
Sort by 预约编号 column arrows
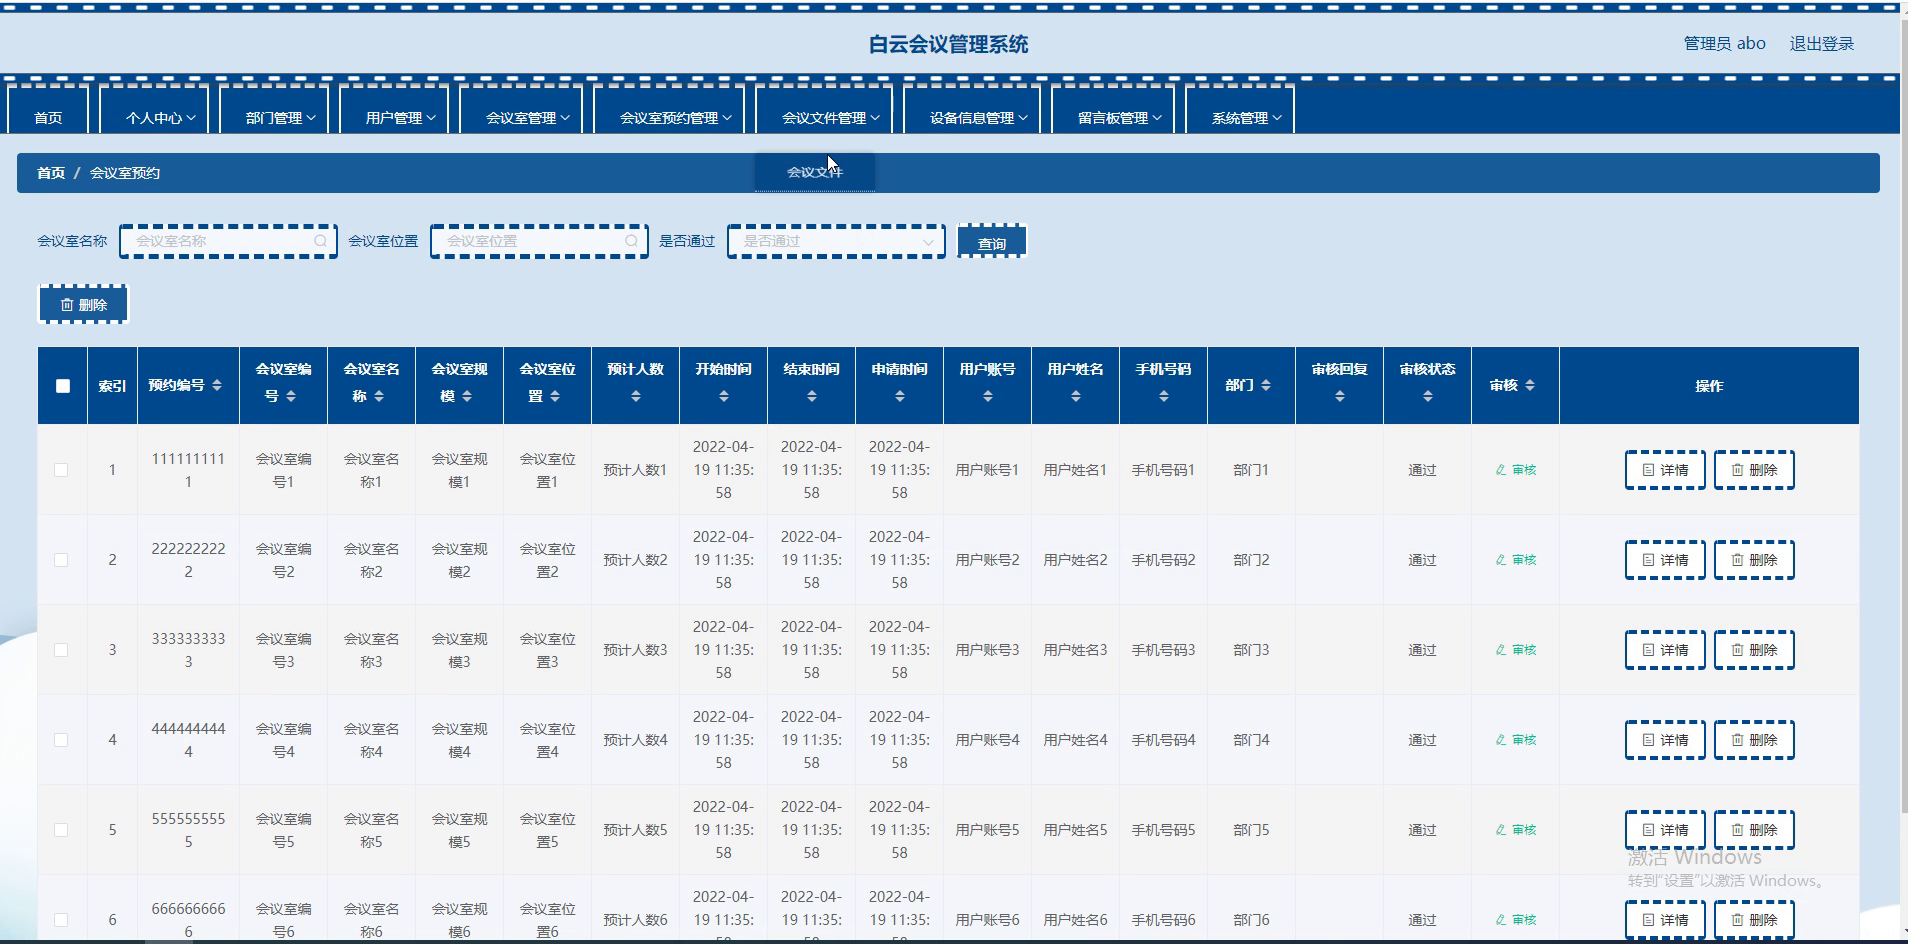click(x=217, y=386)
